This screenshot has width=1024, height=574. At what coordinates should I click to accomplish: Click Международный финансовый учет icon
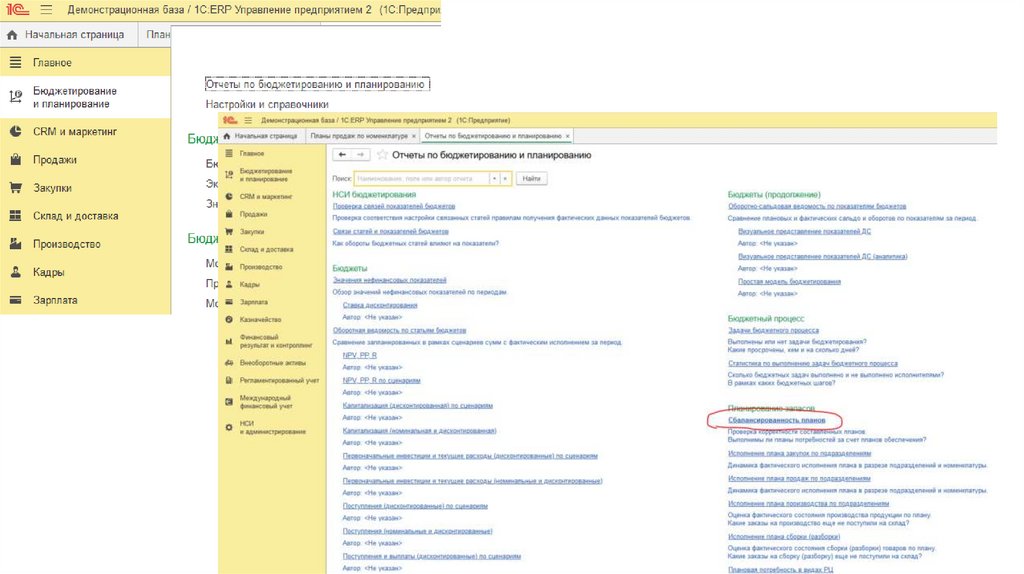coord(229,402)
